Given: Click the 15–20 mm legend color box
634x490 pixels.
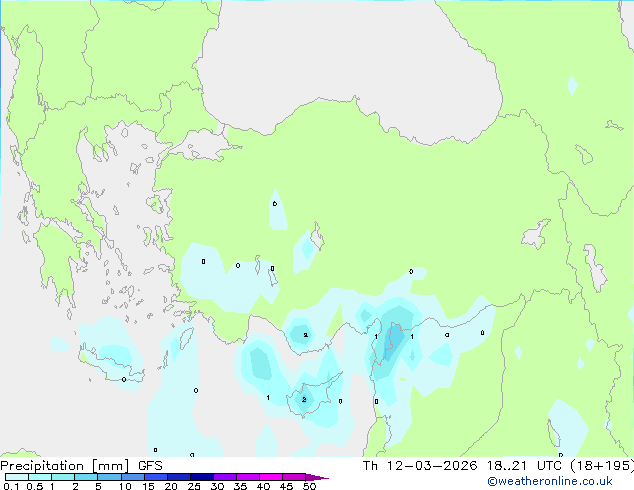Looking at the screenshot, I should click(x=156, y=477).
